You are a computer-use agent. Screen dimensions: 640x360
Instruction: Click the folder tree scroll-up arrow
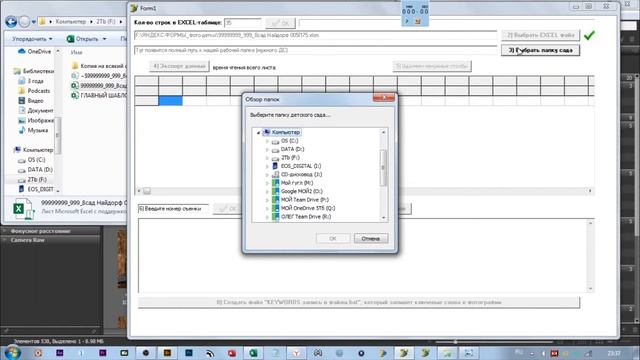coord(383,132)
